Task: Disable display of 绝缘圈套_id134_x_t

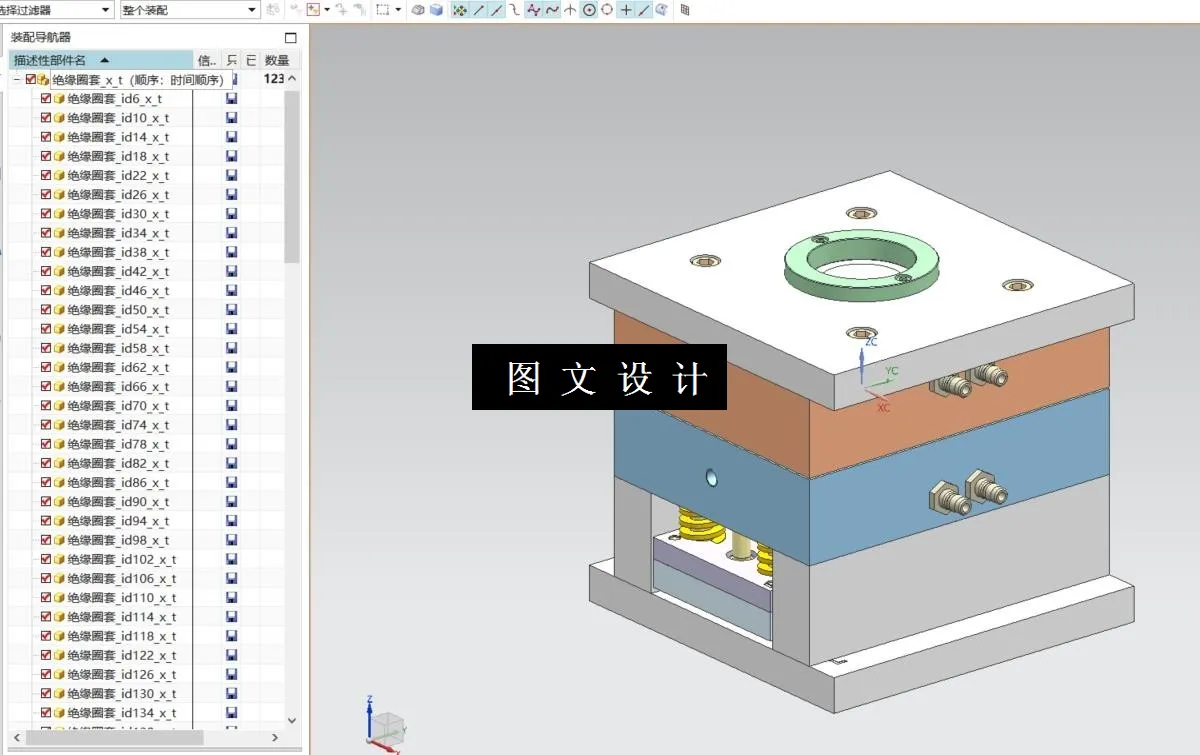Action: [45, 713]
